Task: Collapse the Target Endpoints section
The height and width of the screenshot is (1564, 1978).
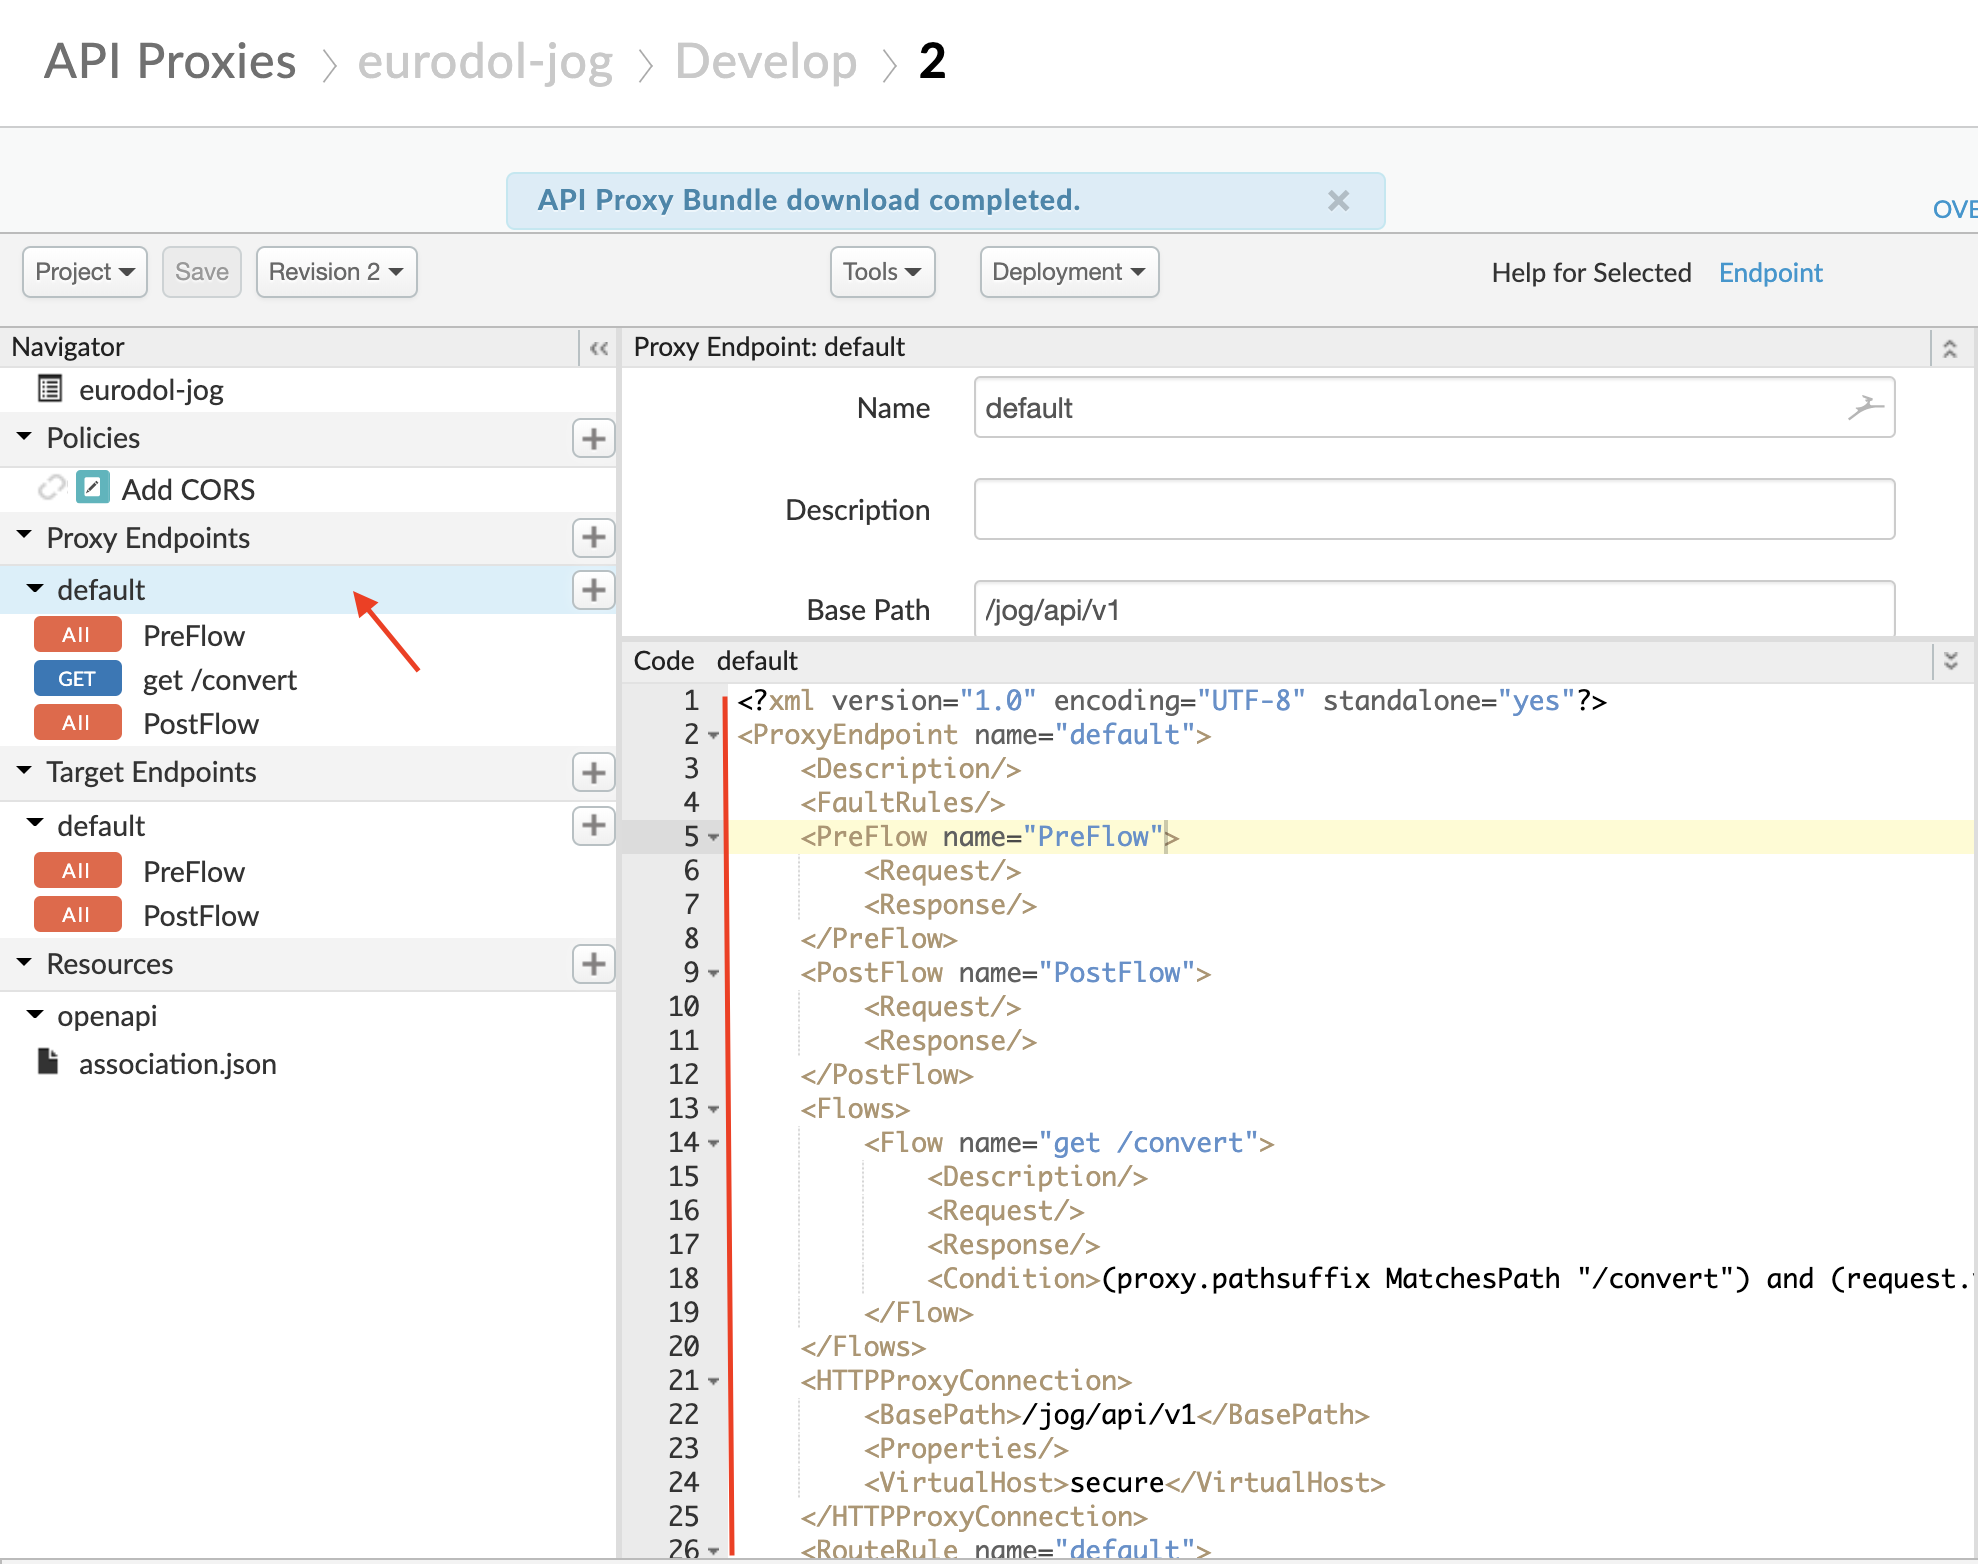Action: (24, 770)
